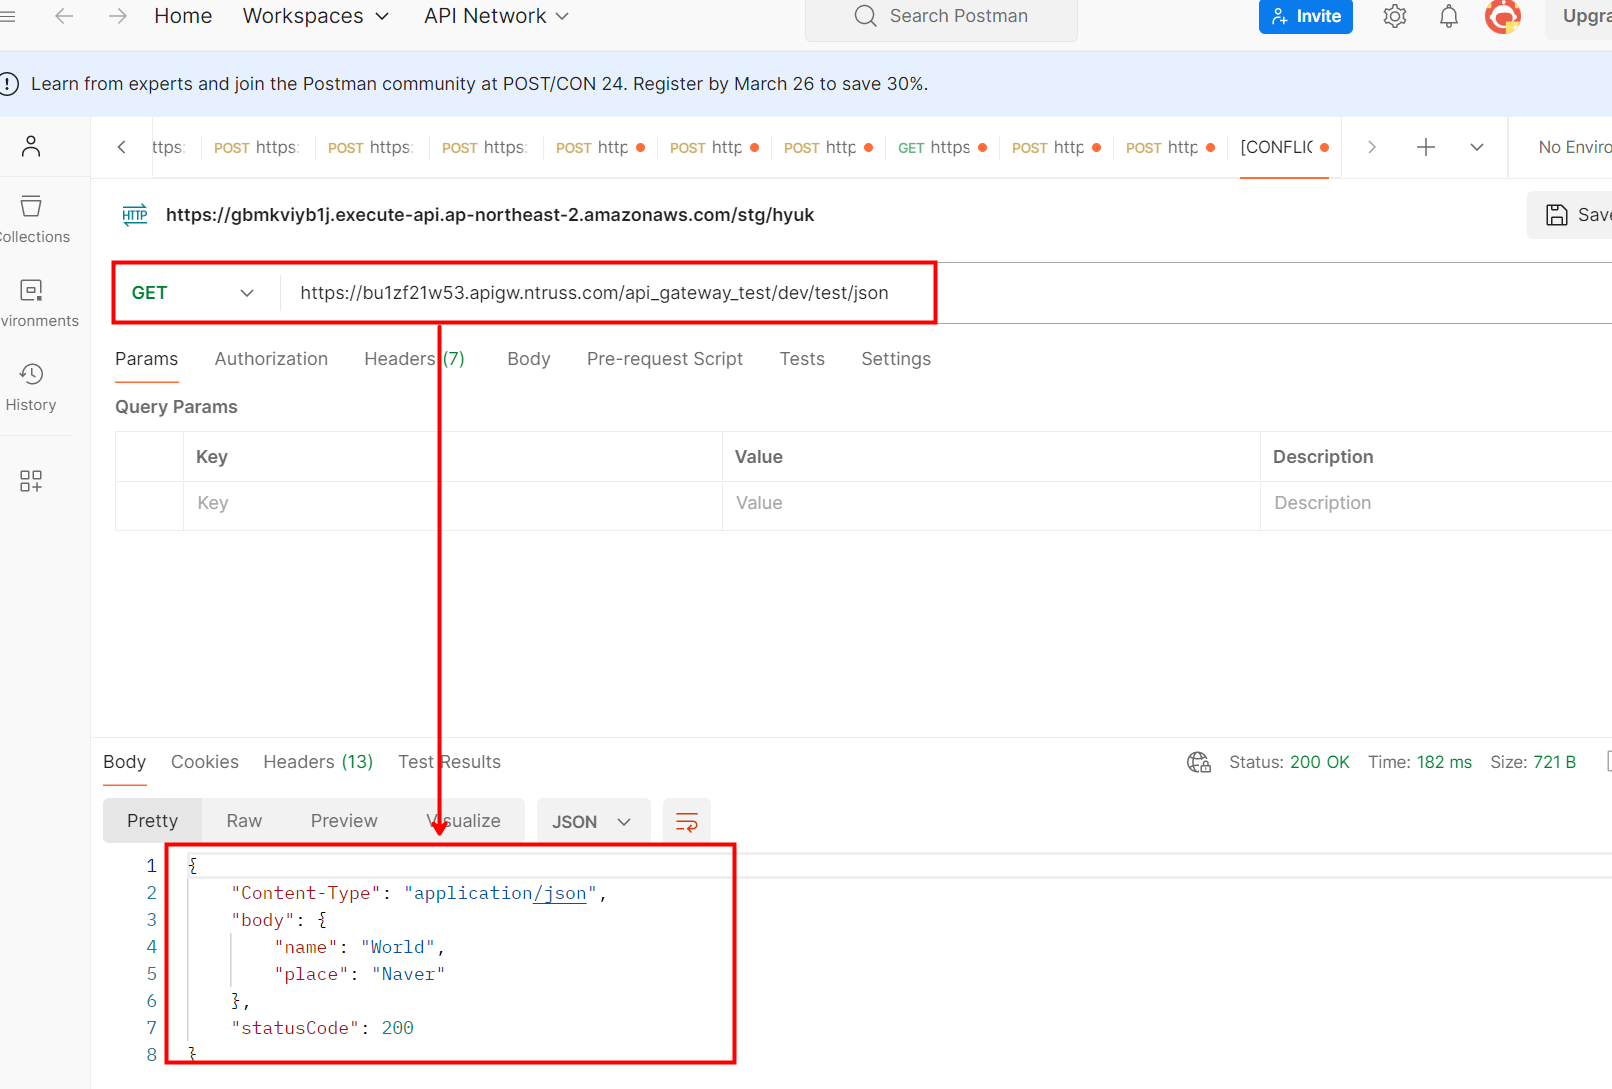This screenshot has width=1612, height=1089.
Task: Click the query param Key input cell
Action: [453, 503]
